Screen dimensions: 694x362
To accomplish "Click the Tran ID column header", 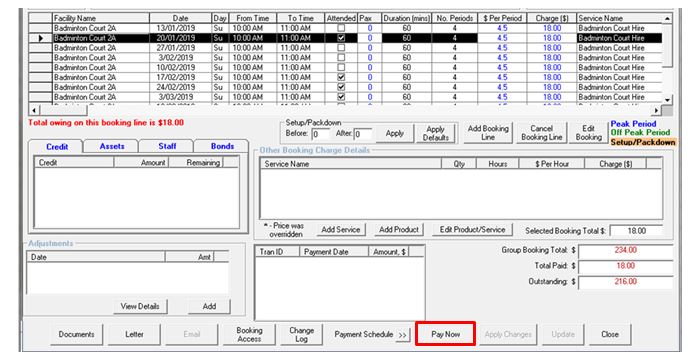I will (x=278, y=252).
